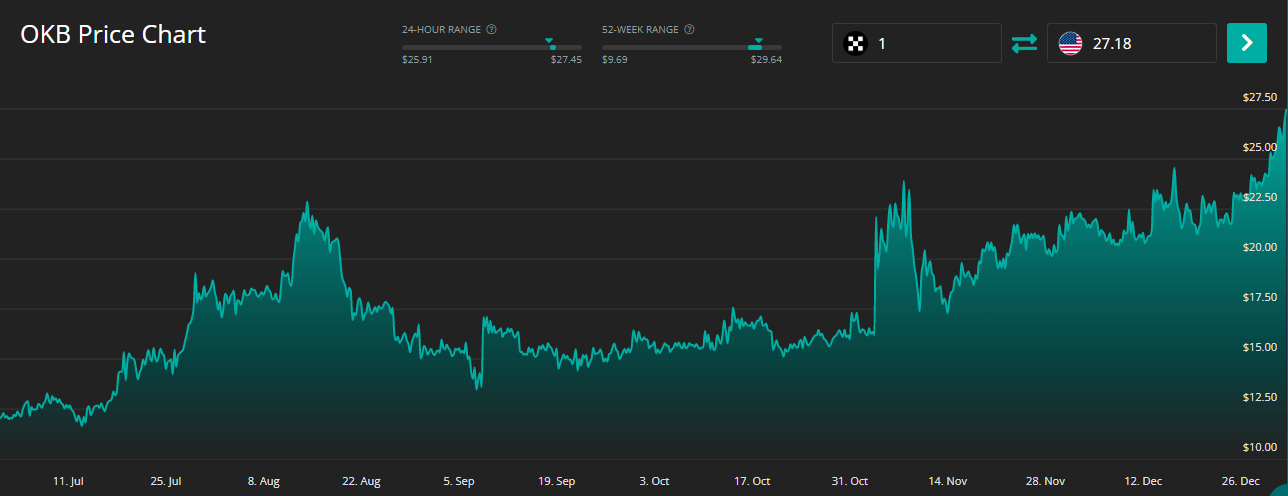Screen dimensions: 1288x496
Task: Open the 24-hour range help icon
Action: [491, 30]
